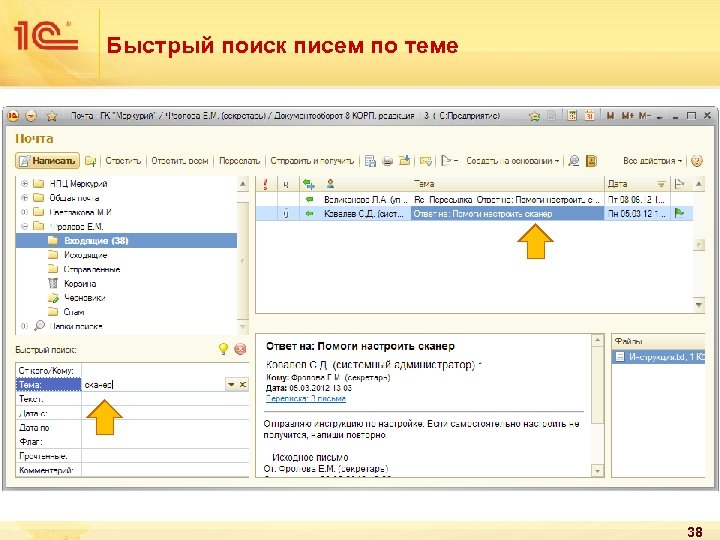Open the Спам folder
The height and width of the screenshot is (540, 720).
point(73,312)
